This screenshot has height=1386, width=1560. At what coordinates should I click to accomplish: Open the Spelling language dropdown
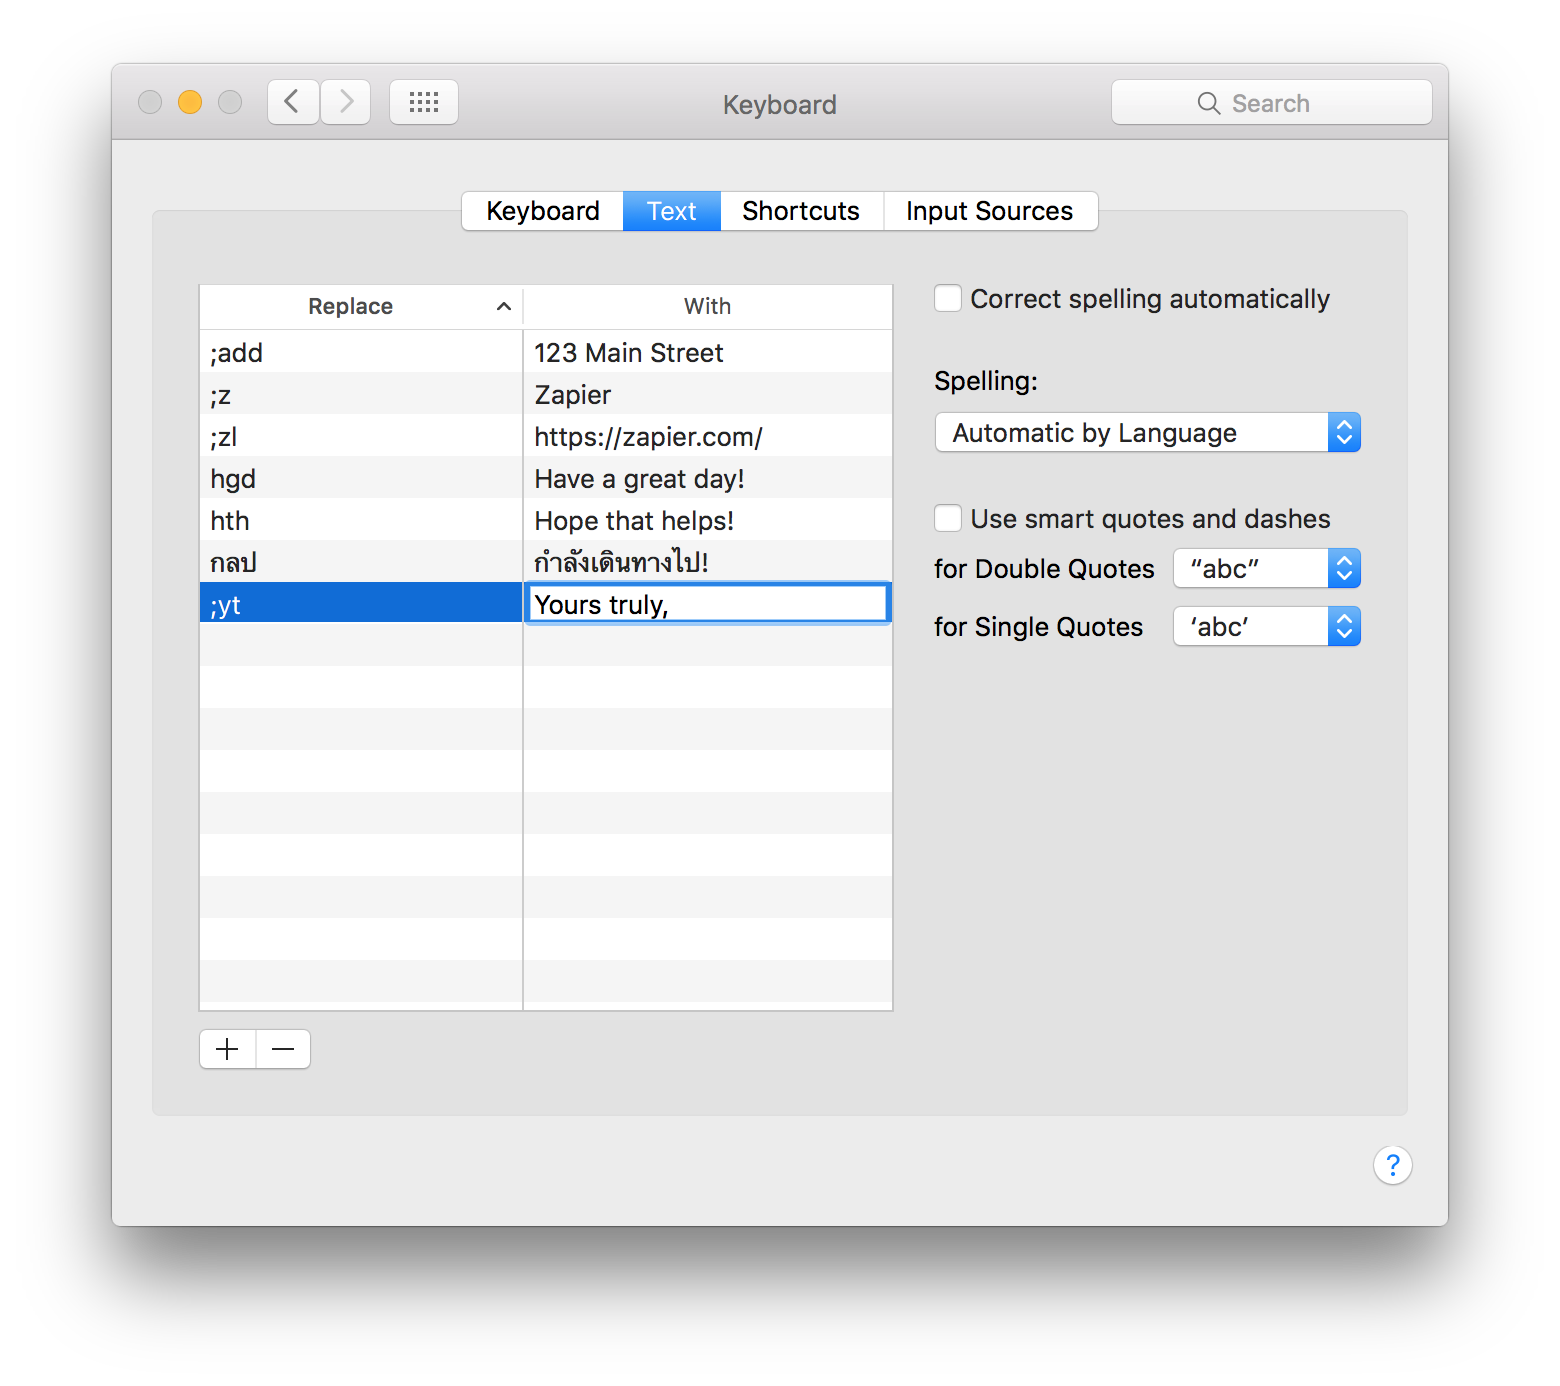pos(1147,432)
